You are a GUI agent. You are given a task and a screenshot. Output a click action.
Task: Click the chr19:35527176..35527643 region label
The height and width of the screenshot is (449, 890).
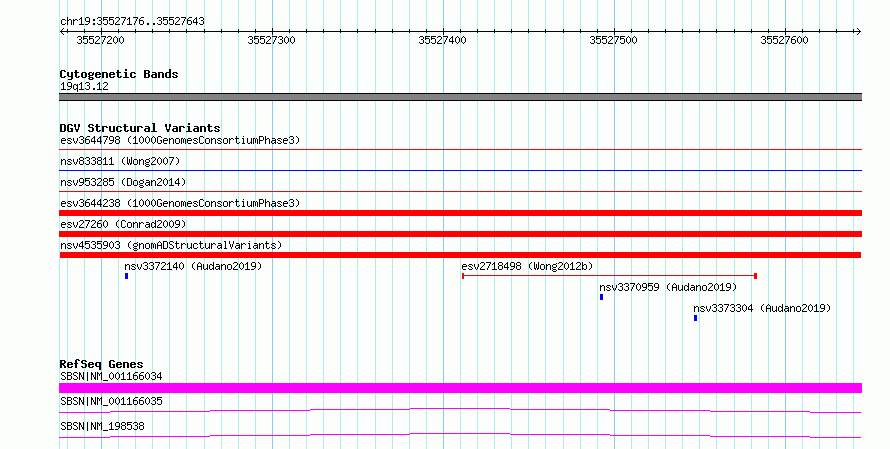(x=132, y=22)
